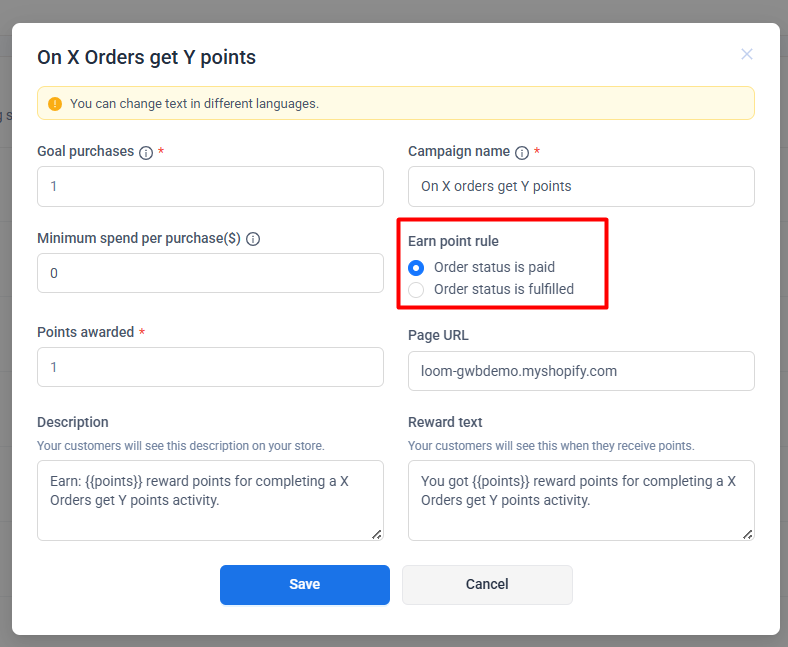Click the "Order status is fulfilled" label text
Image resolution: width=788 pixels, height=647 pixels.
(504, 290)
